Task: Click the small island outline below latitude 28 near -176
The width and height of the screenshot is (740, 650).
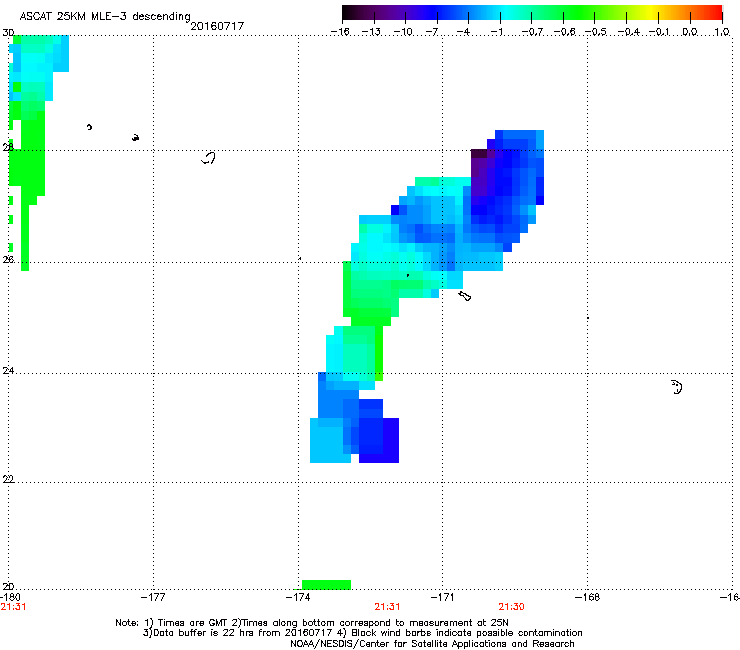Action: [x=209, y=158]
